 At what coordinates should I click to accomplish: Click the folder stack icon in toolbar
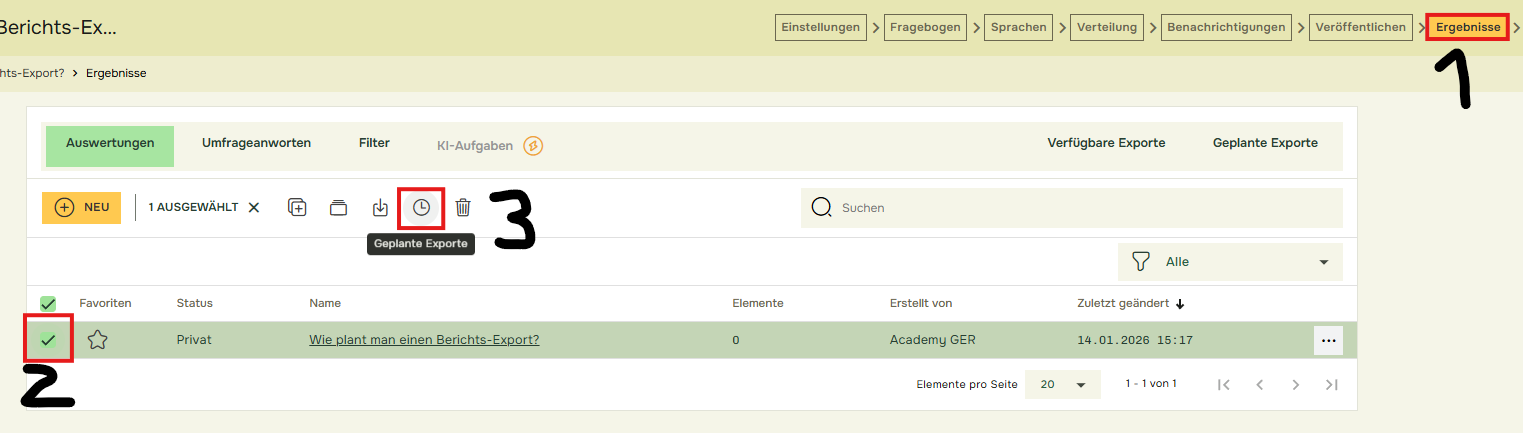(339, 207)
